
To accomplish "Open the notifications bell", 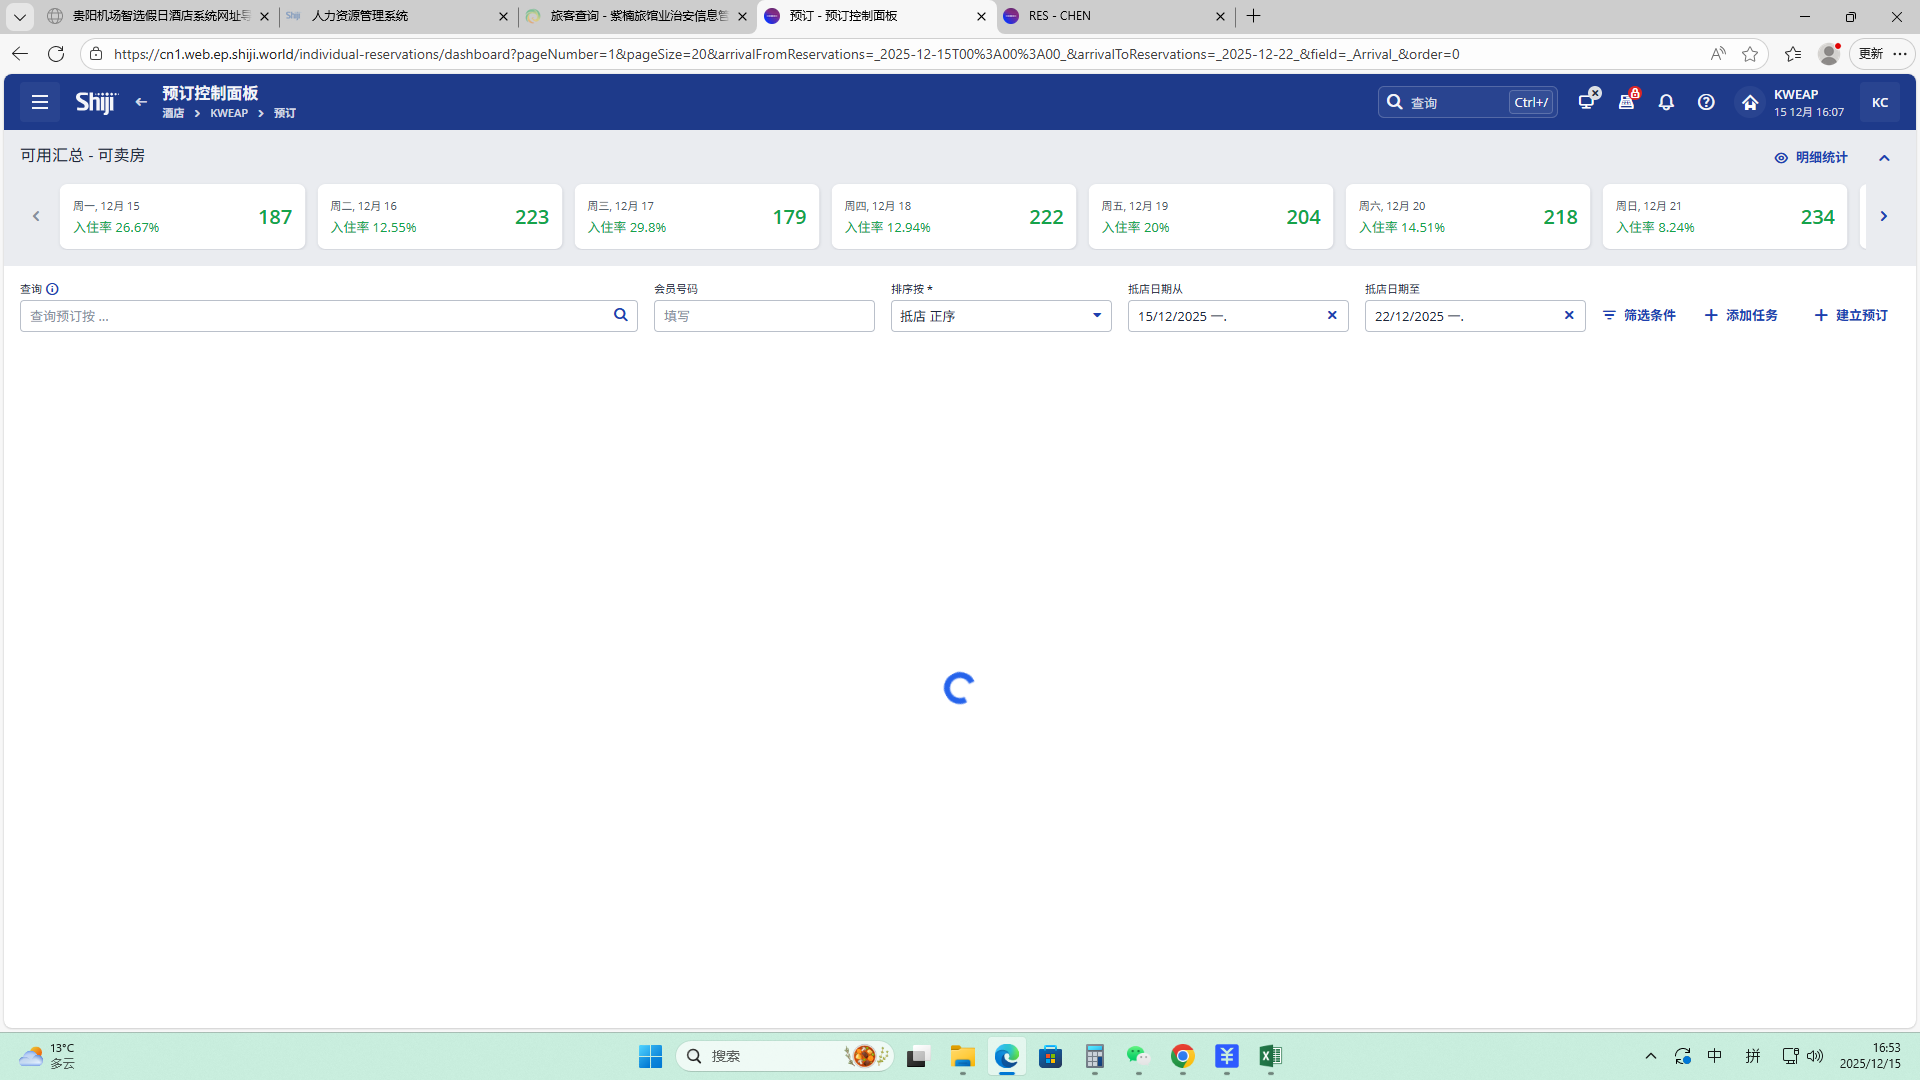I will click(1666, 102).
